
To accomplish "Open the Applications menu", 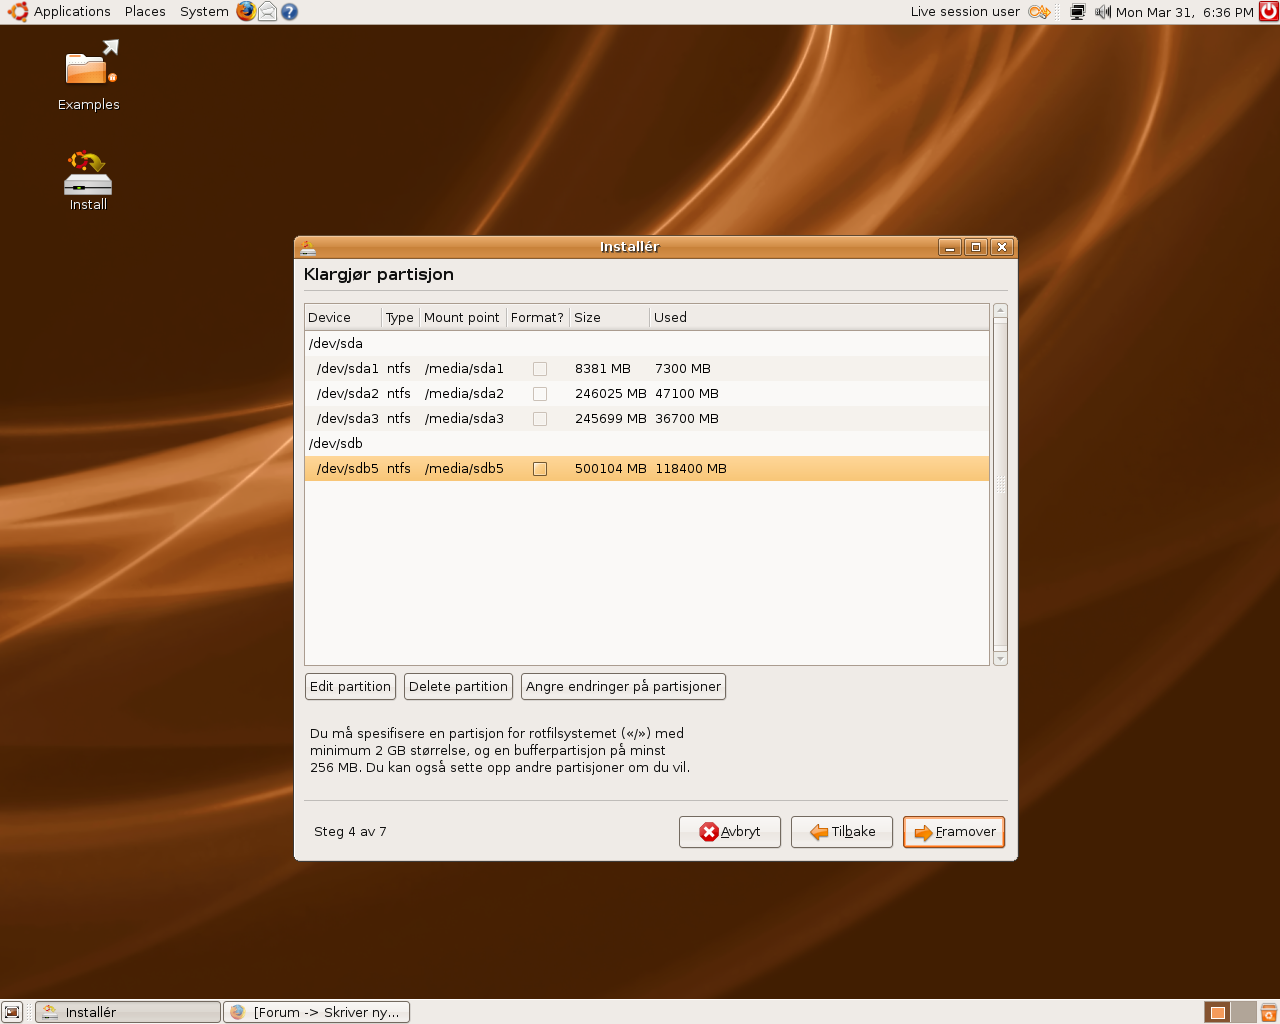I will 72,12.
